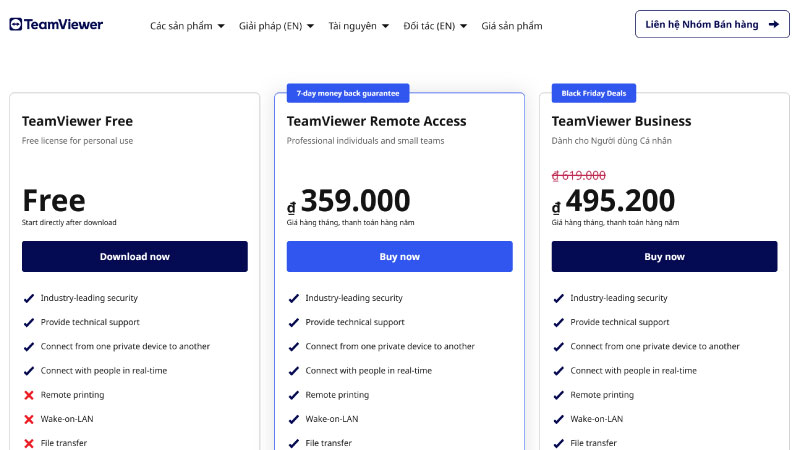Open the Đối tác (EN) dropdown
This screenshot has width=800, height=450.
[x=434, y=26]
